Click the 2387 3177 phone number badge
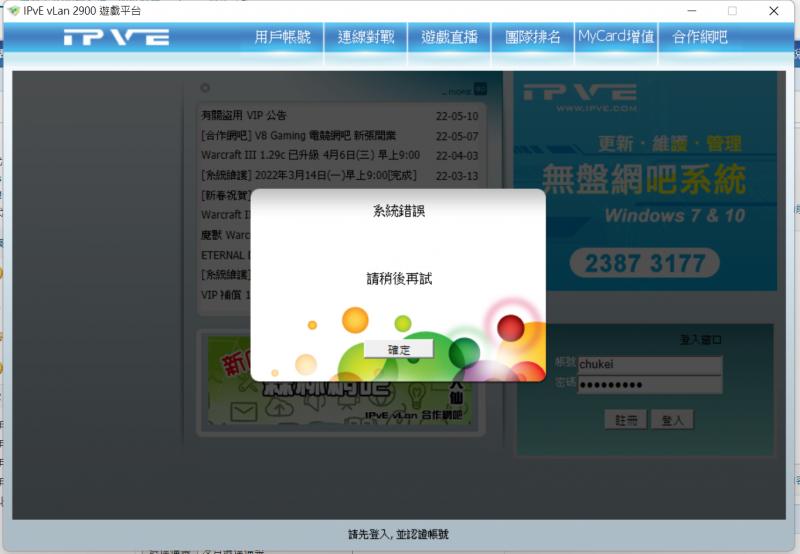Screen dimensions: 800x554 (644, 263)
